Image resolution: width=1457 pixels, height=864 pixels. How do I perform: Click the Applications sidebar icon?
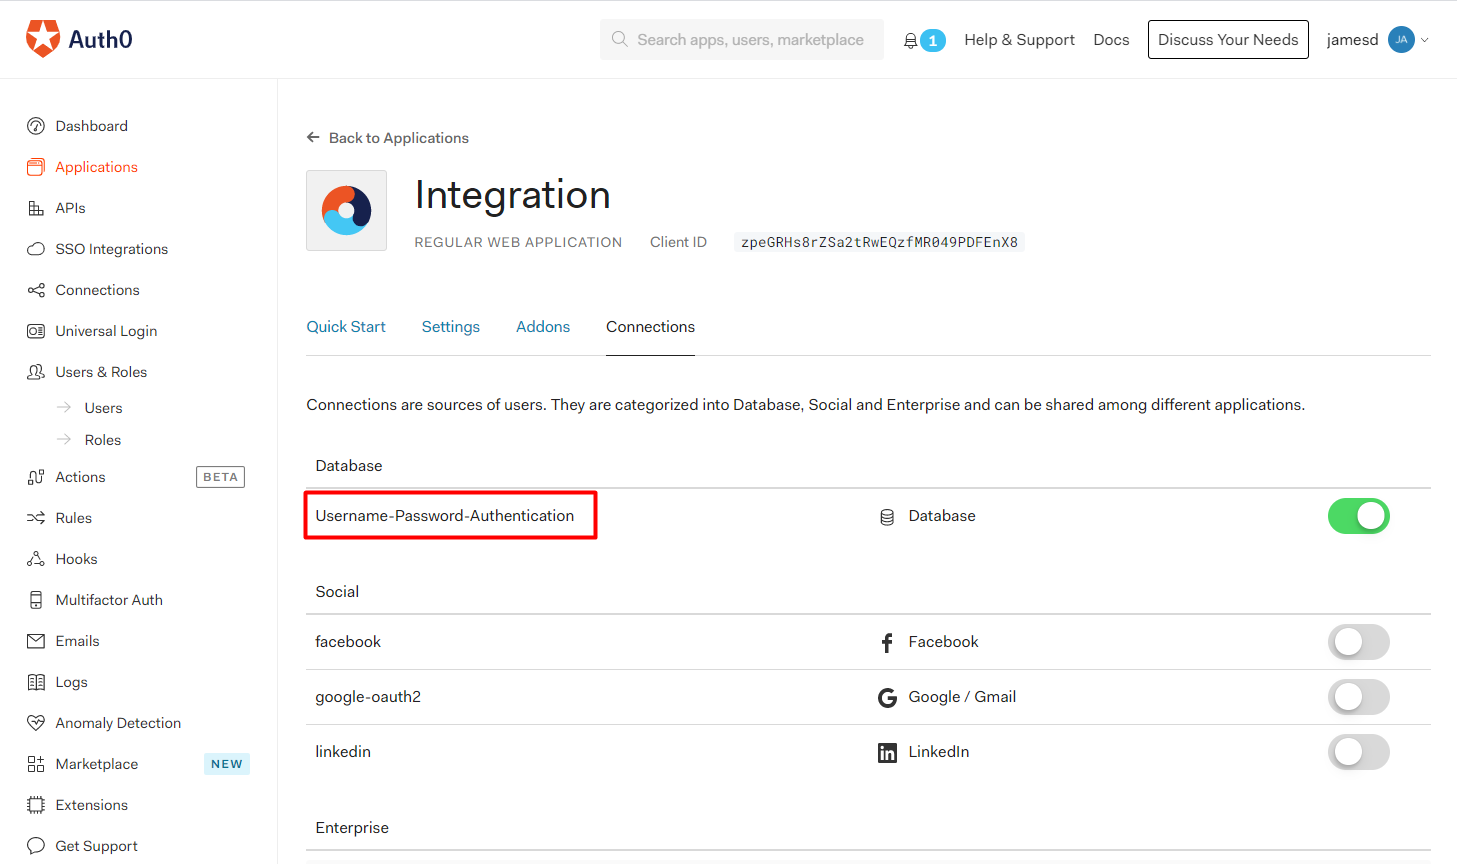(x=36, y=167)
